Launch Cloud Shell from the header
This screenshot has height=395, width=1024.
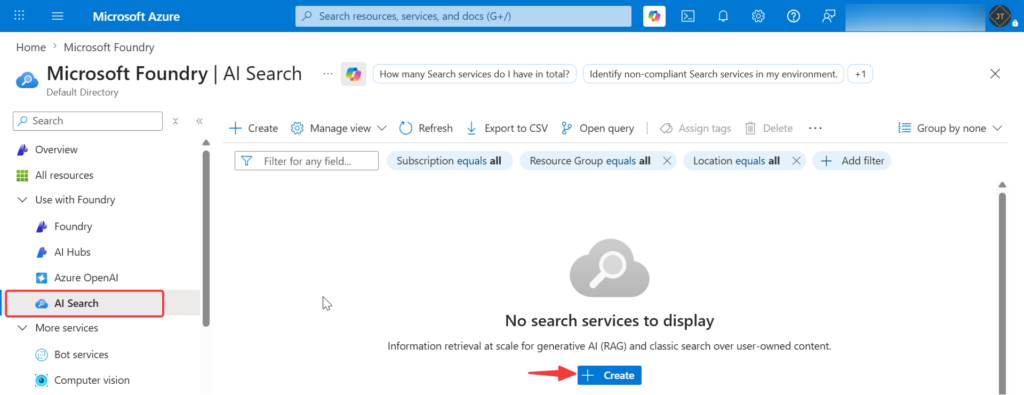688,16
